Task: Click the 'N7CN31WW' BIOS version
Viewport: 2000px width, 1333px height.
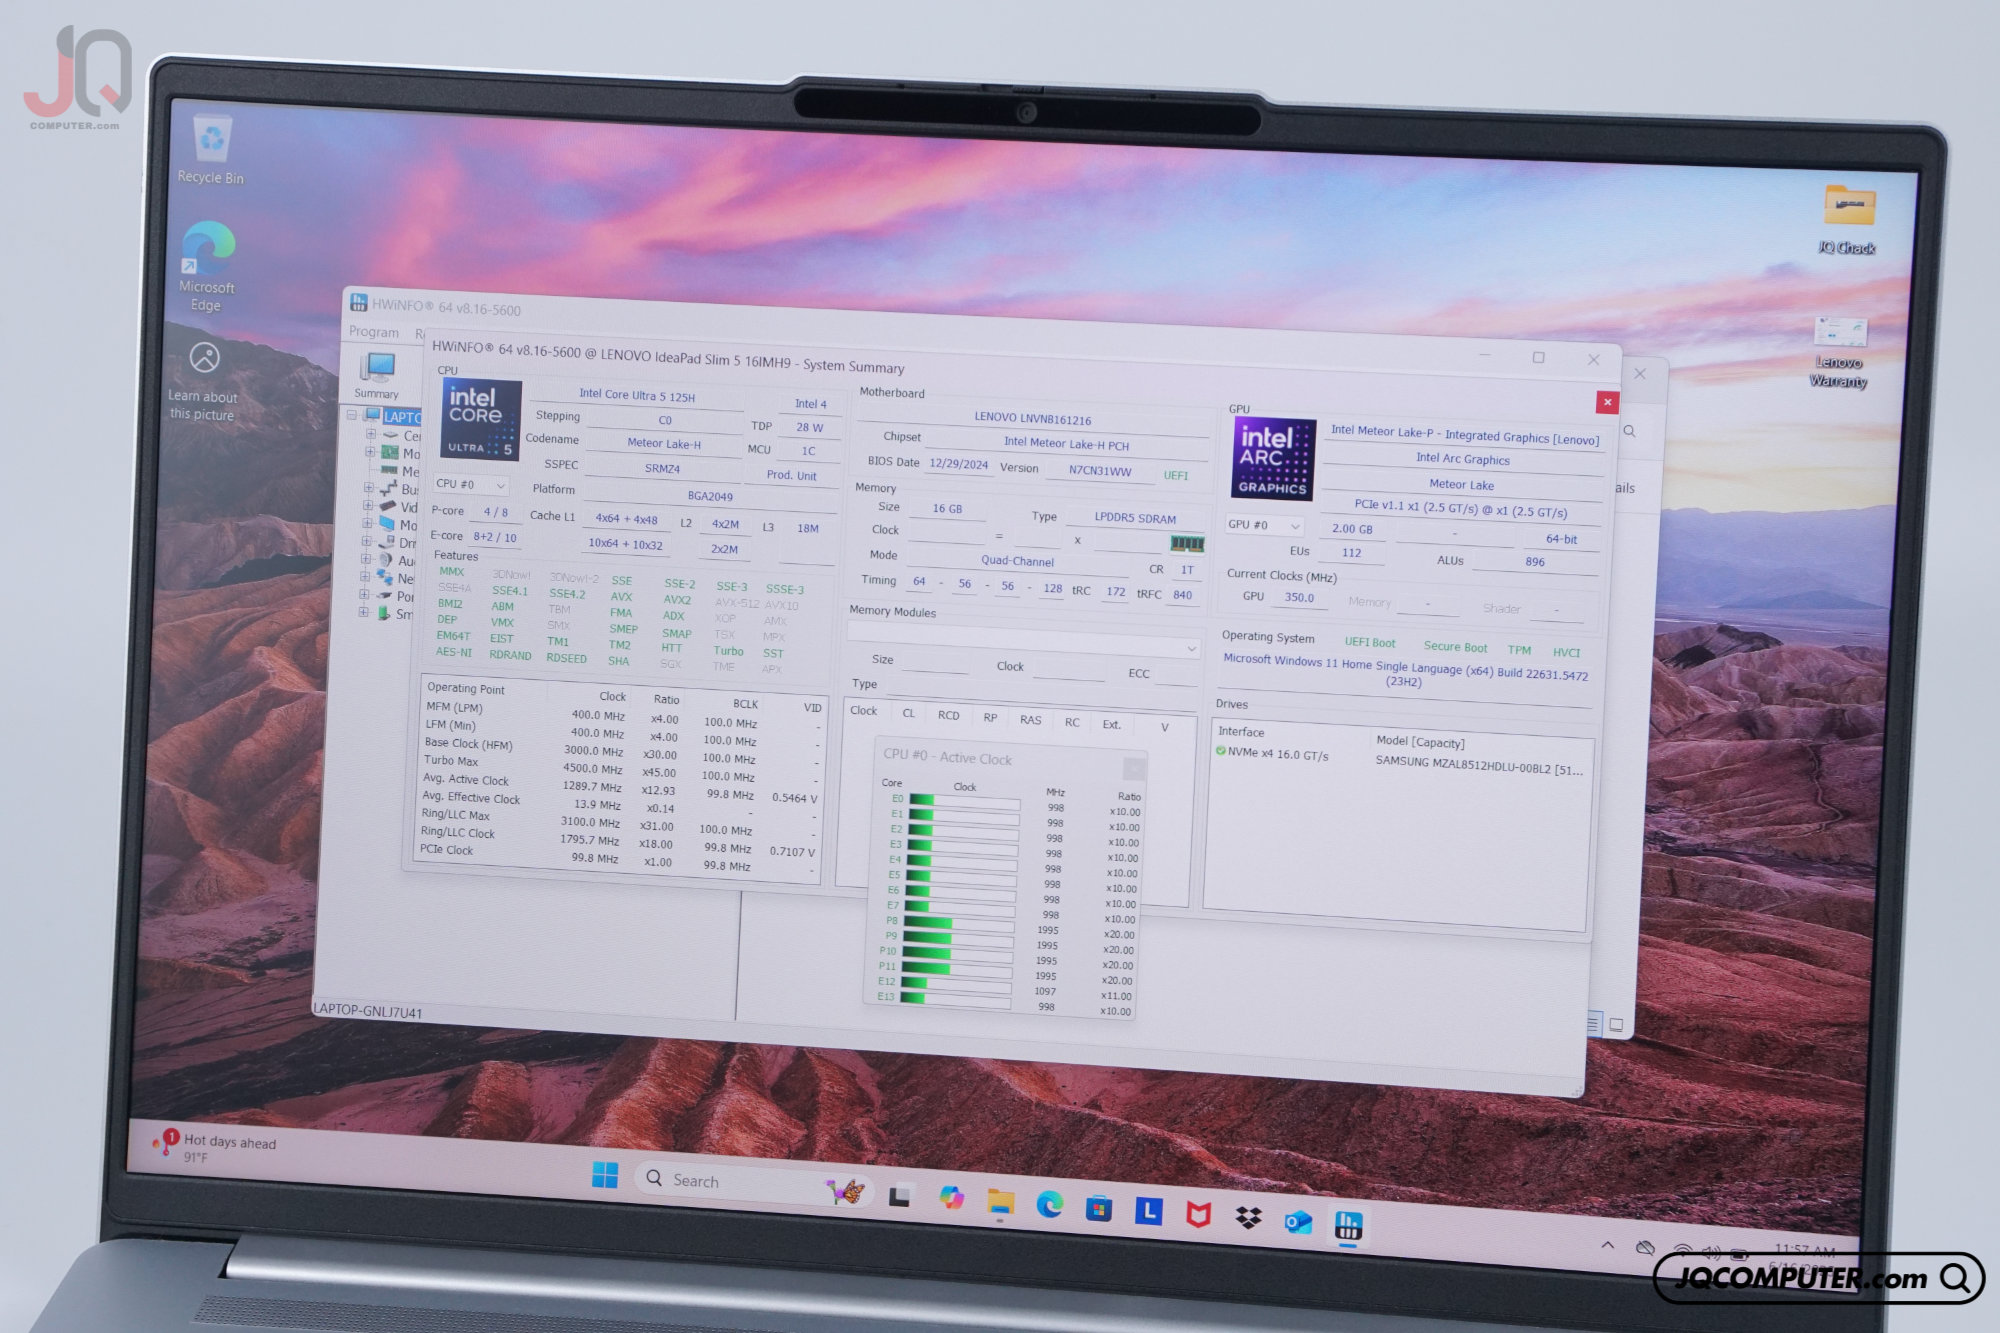Action: tap(1099, 471)
